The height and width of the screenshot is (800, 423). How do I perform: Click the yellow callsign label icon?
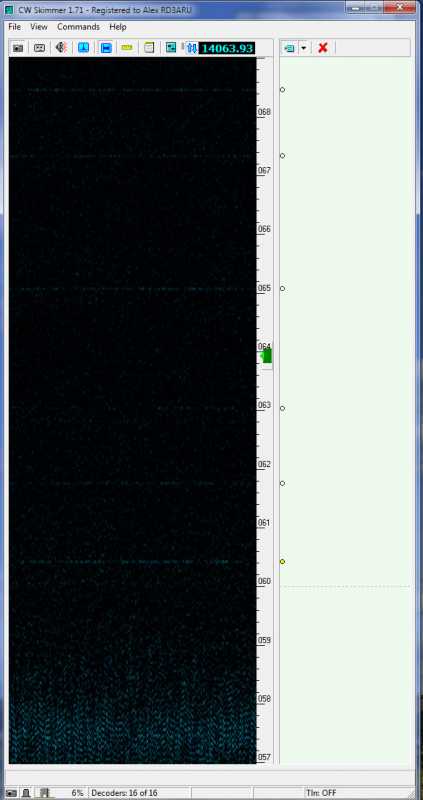127,48
